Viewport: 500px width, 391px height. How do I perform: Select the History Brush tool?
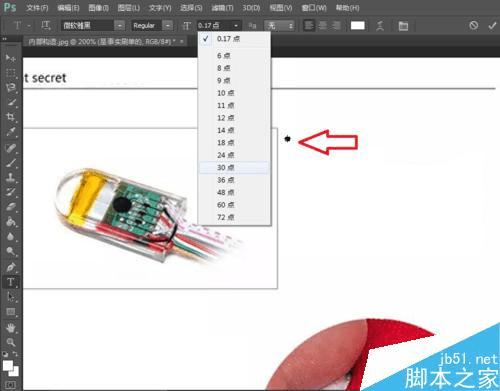(10, 192)
